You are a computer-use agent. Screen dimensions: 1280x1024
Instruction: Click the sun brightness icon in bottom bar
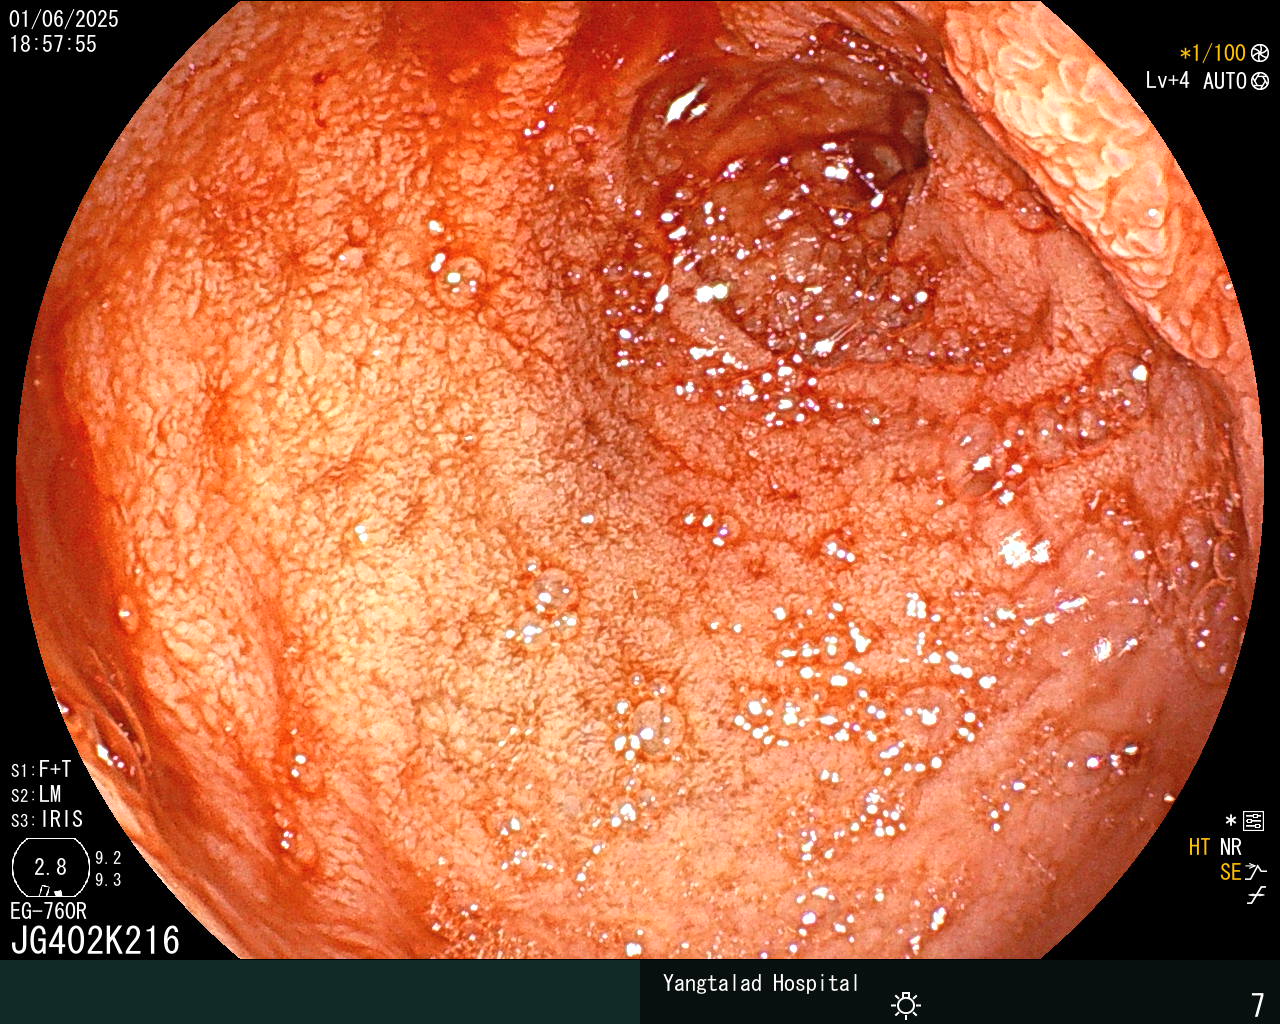[906, 1005]
